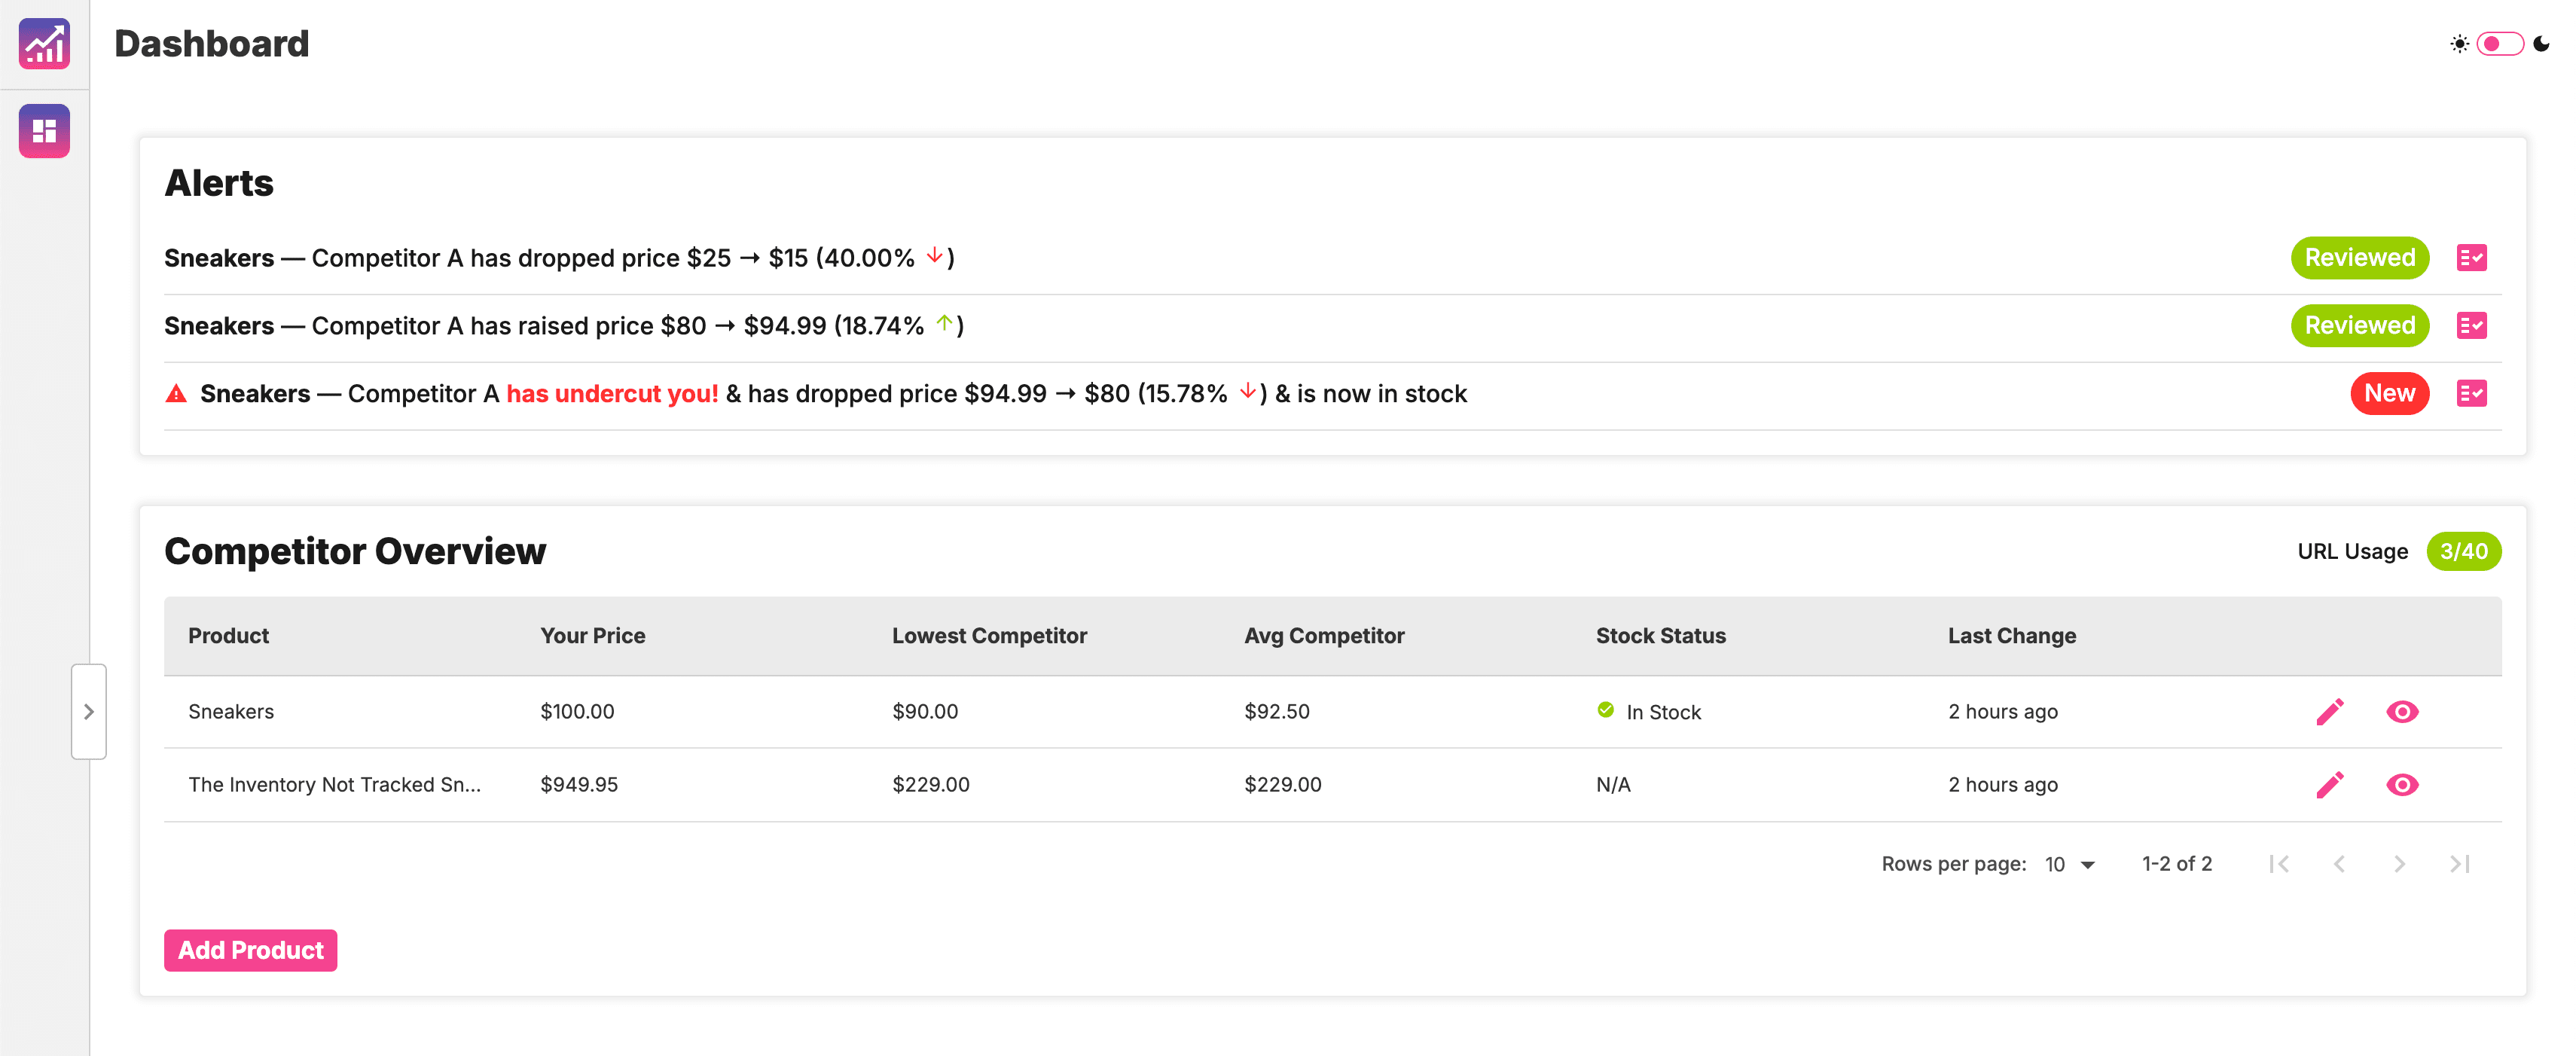This screenshot has width=2576, height=1056.
Task: Click review icon for undercut alert
Action: click(x=2471, y=394)
